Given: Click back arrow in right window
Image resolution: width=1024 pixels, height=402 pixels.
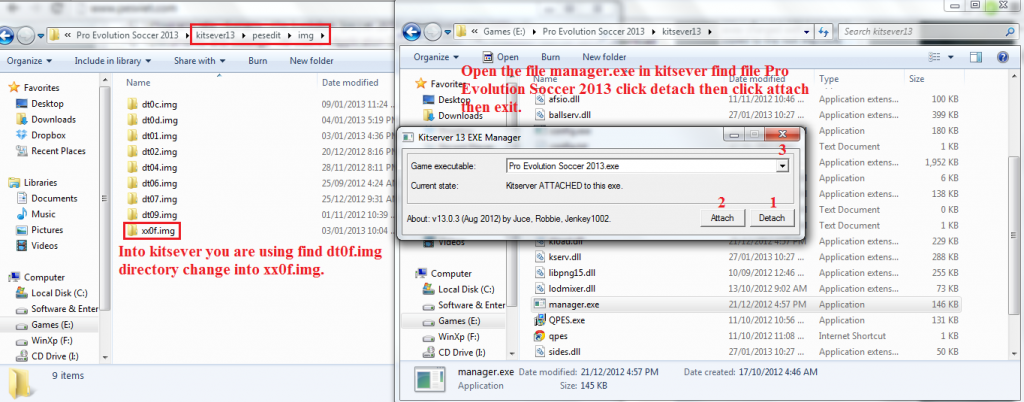Looking at the screenshot, I should 411,31.
